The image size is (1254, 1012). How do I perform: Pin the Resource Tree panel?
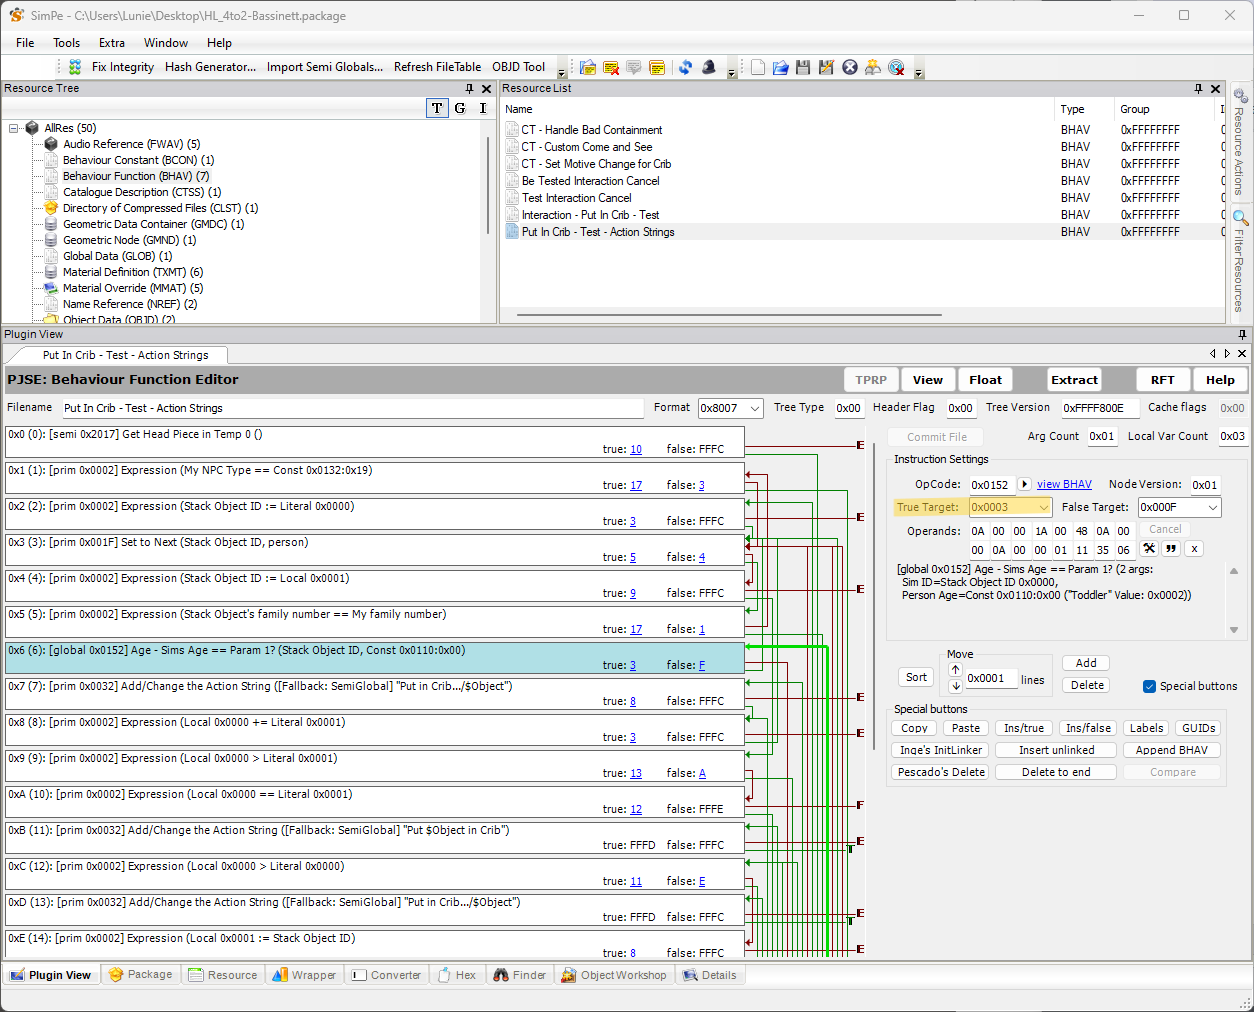coord(470,89)
